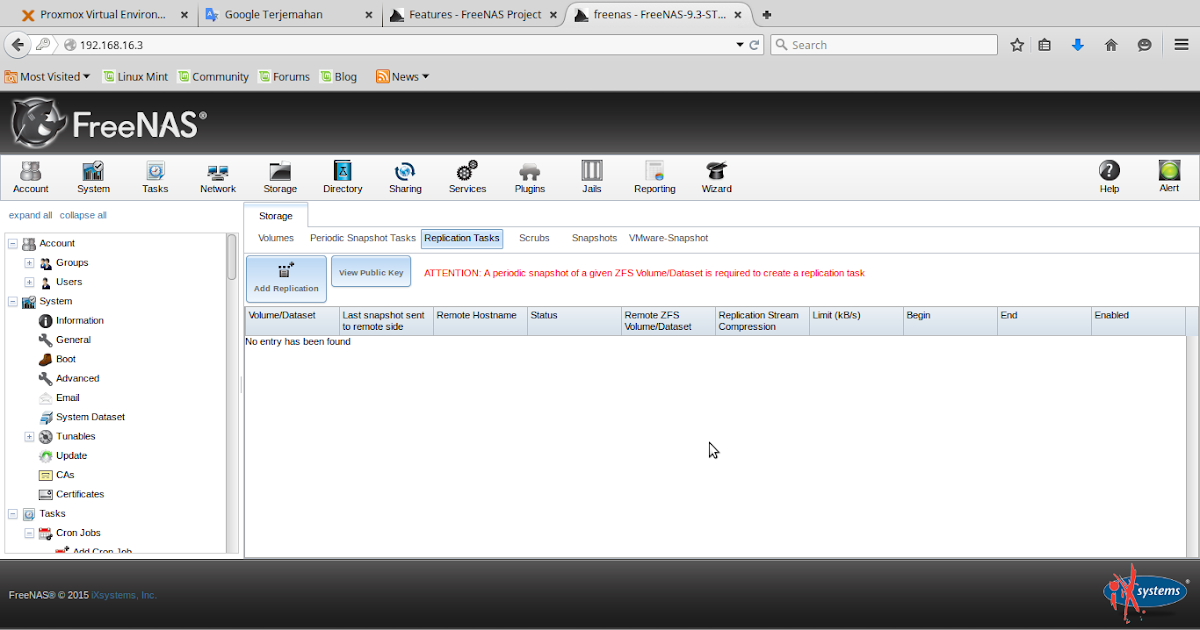Switch to the Snapshots tab

pos(594,238)
